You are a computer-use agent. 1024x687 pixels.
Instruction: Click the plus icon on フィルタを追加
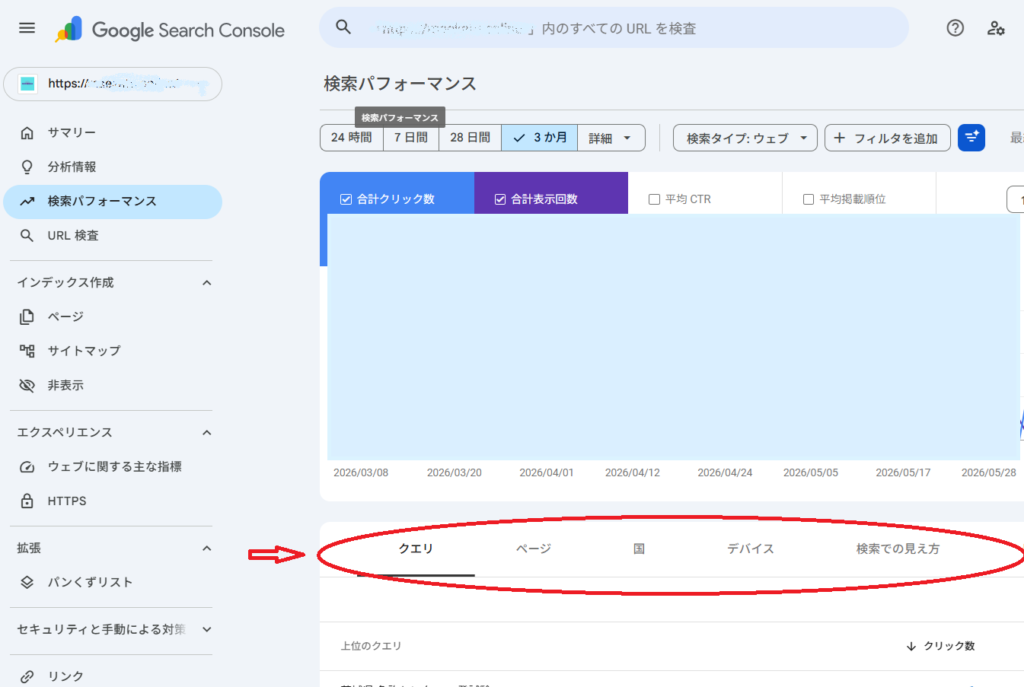[x=840, y=138]
